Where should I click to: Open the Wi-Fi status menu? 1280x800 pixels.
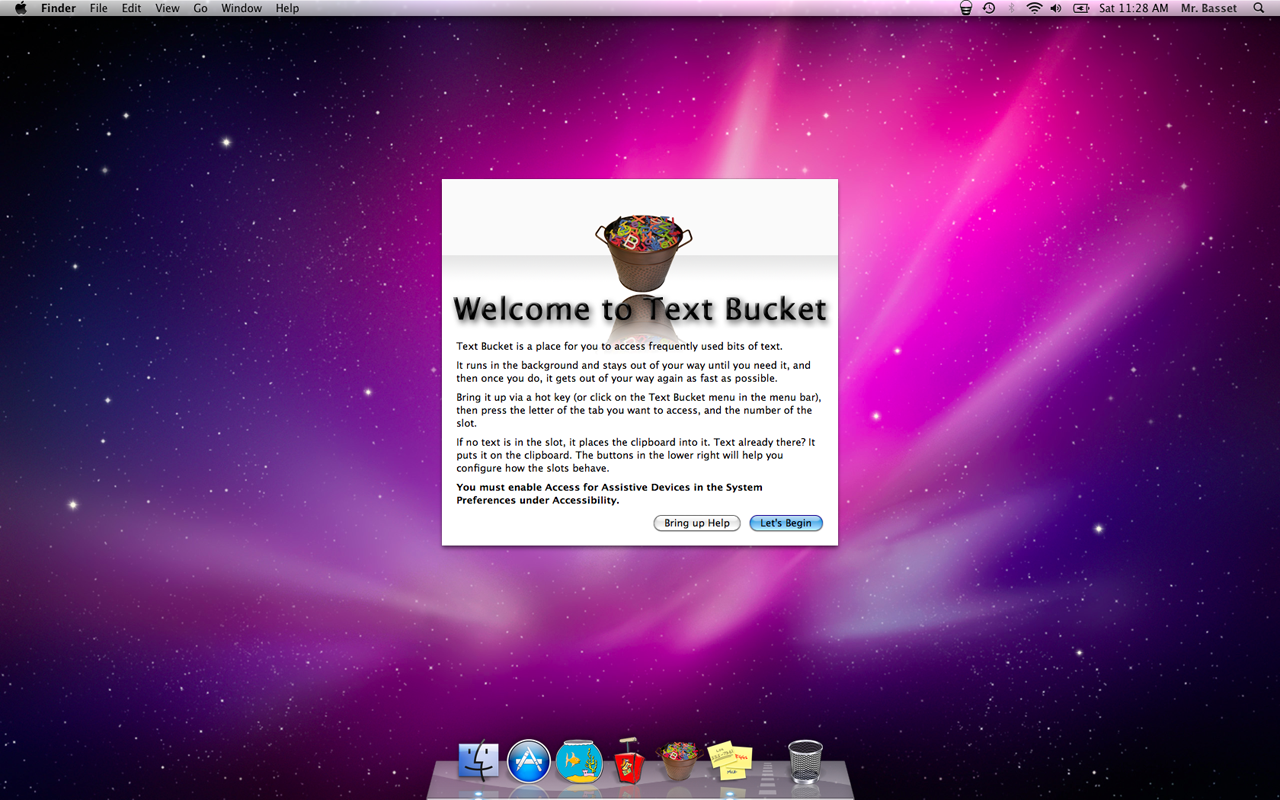click(x=1034, y=8)
